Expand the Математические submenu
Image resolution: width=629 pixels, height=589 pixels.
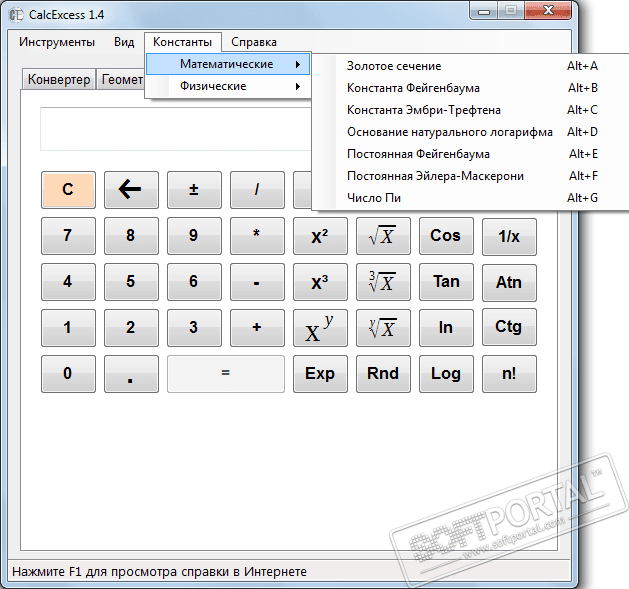click(228, 64)
